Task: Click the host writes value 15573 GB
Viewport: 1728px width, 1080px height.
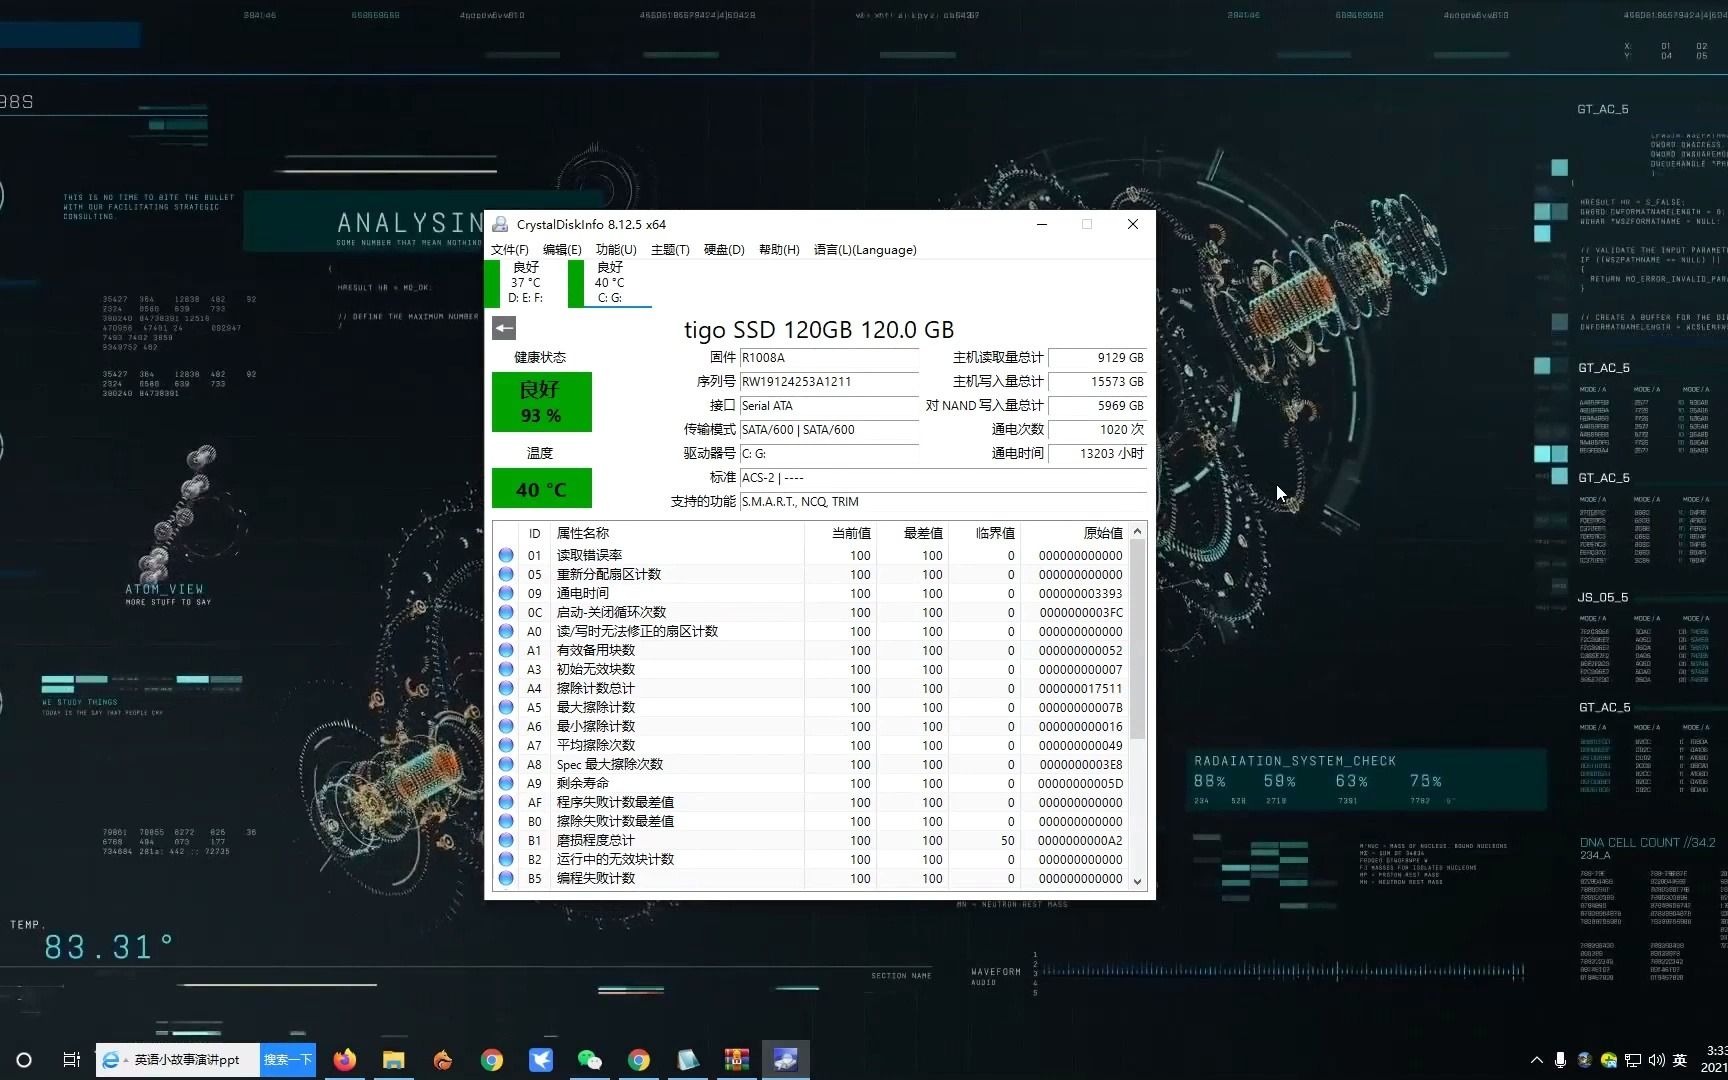Action: pyautogui.click(x=1097, y=382)
